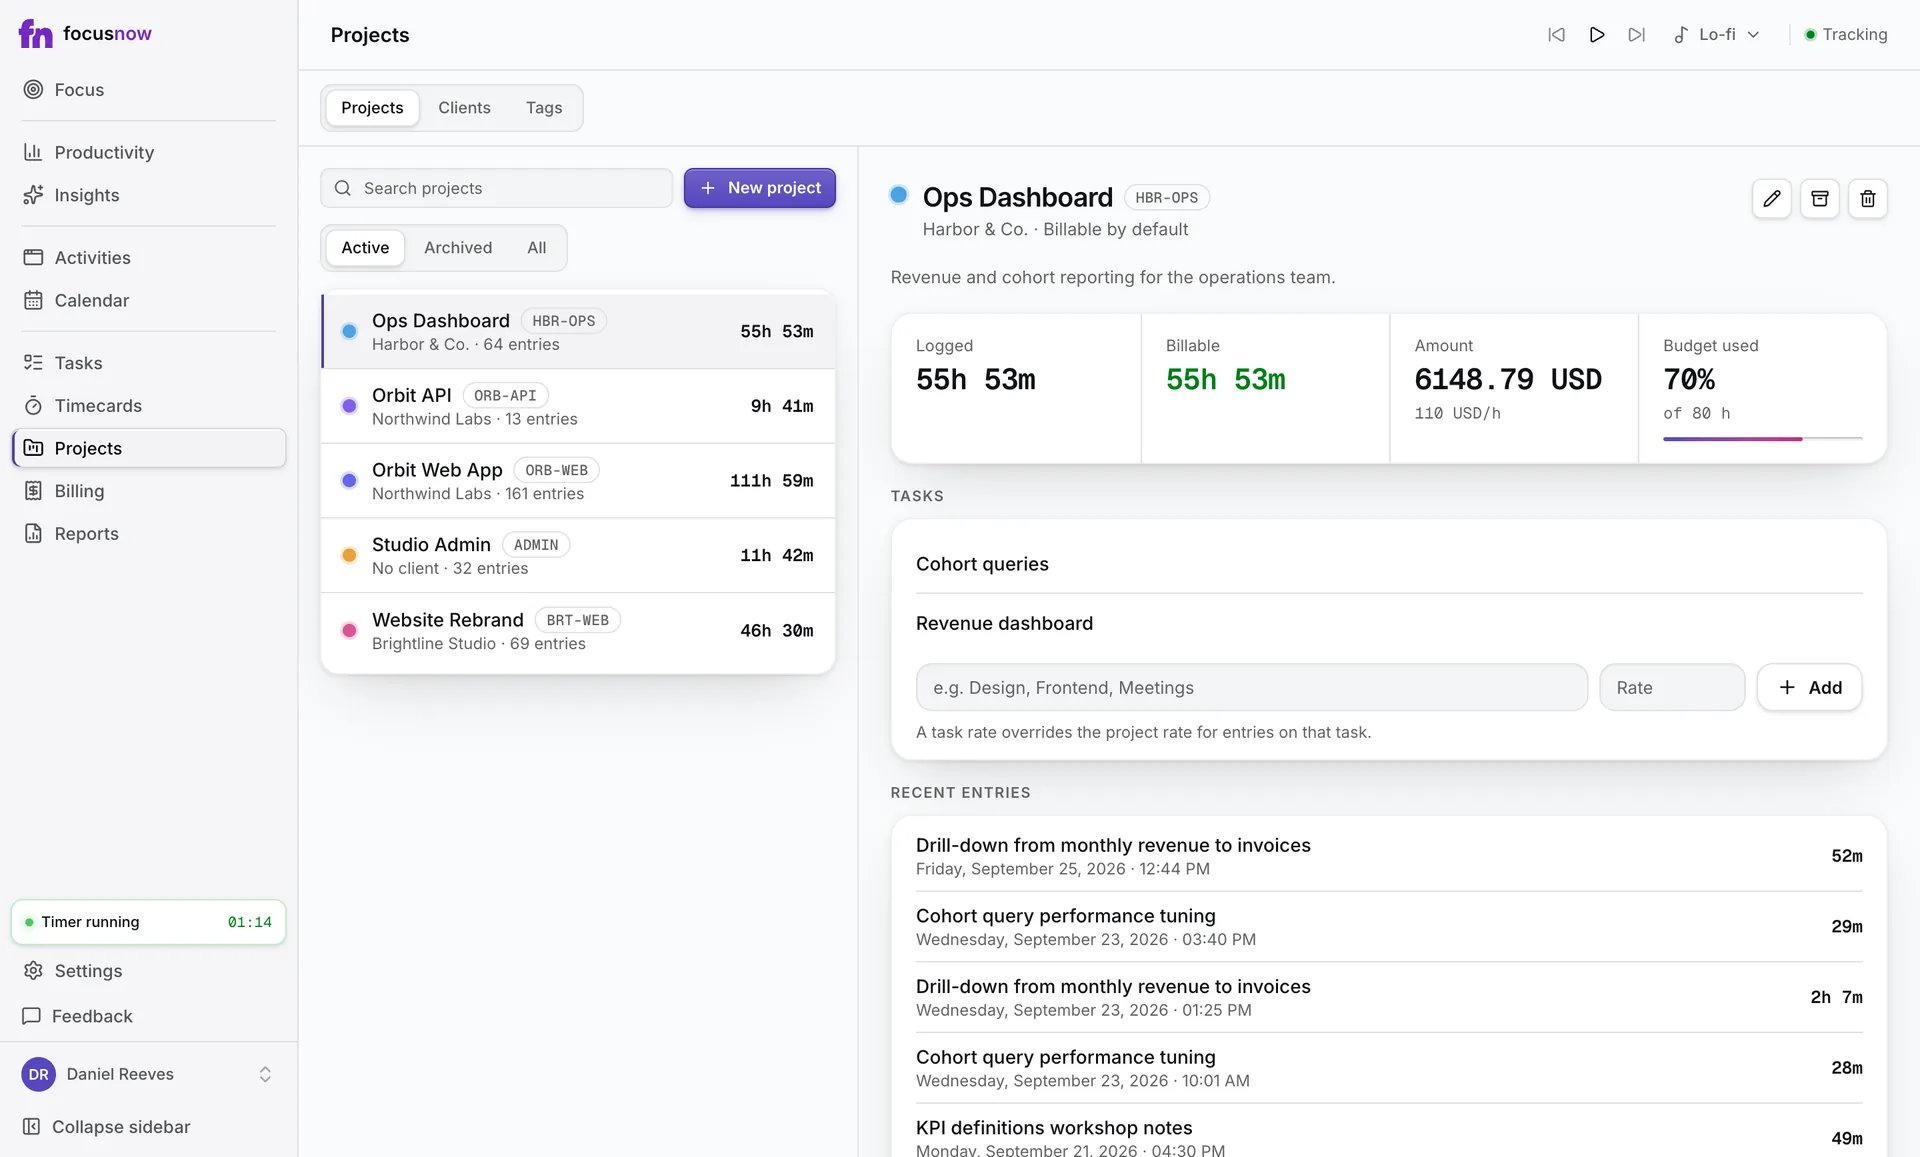Open the Calendar view
Image resolution: width=1920 pixels, height=1157 pixels.
[x=149, y=301]
